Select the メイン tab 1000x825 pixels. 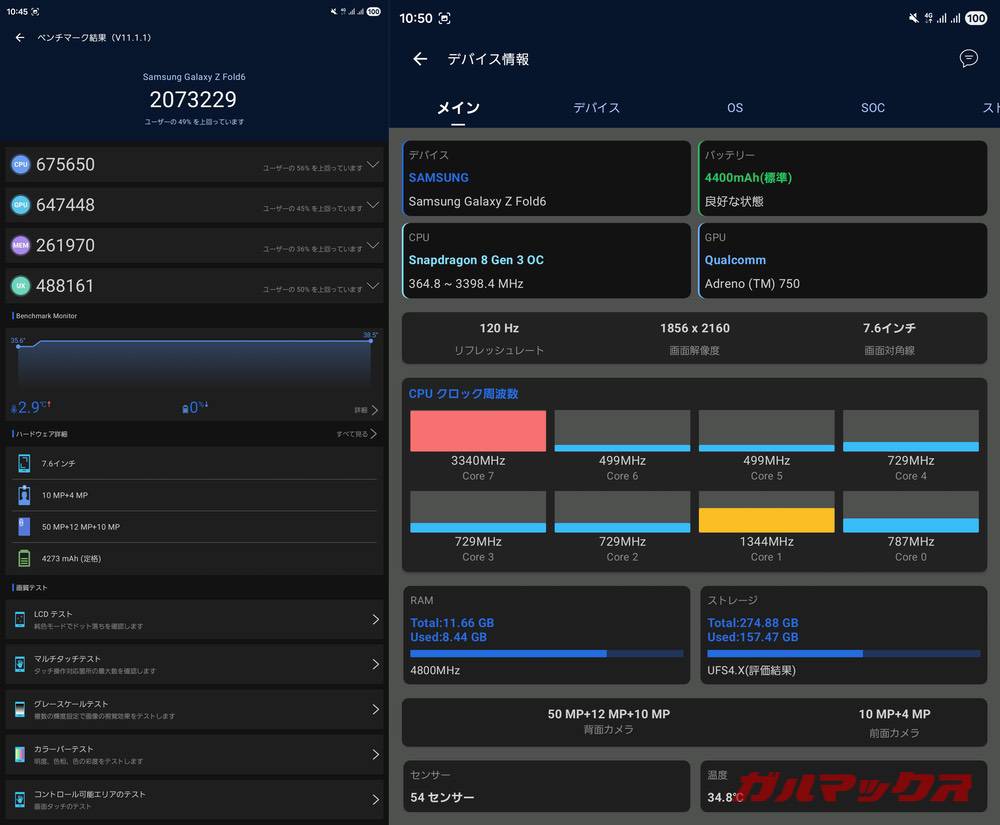[458, 108]
